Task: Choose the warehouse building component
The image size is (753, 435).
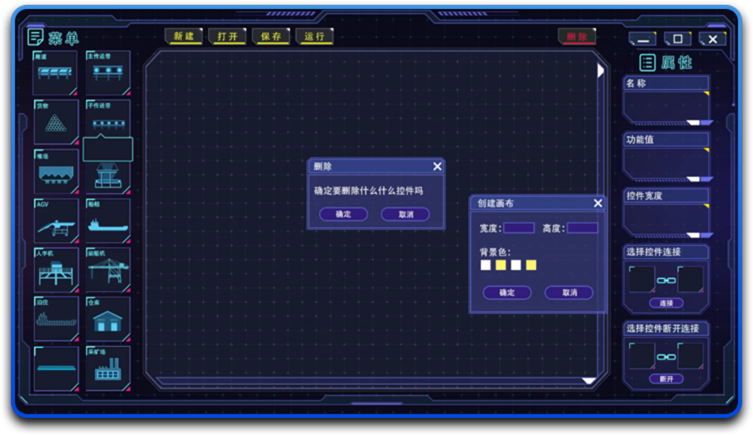Action: click(107, 320)
